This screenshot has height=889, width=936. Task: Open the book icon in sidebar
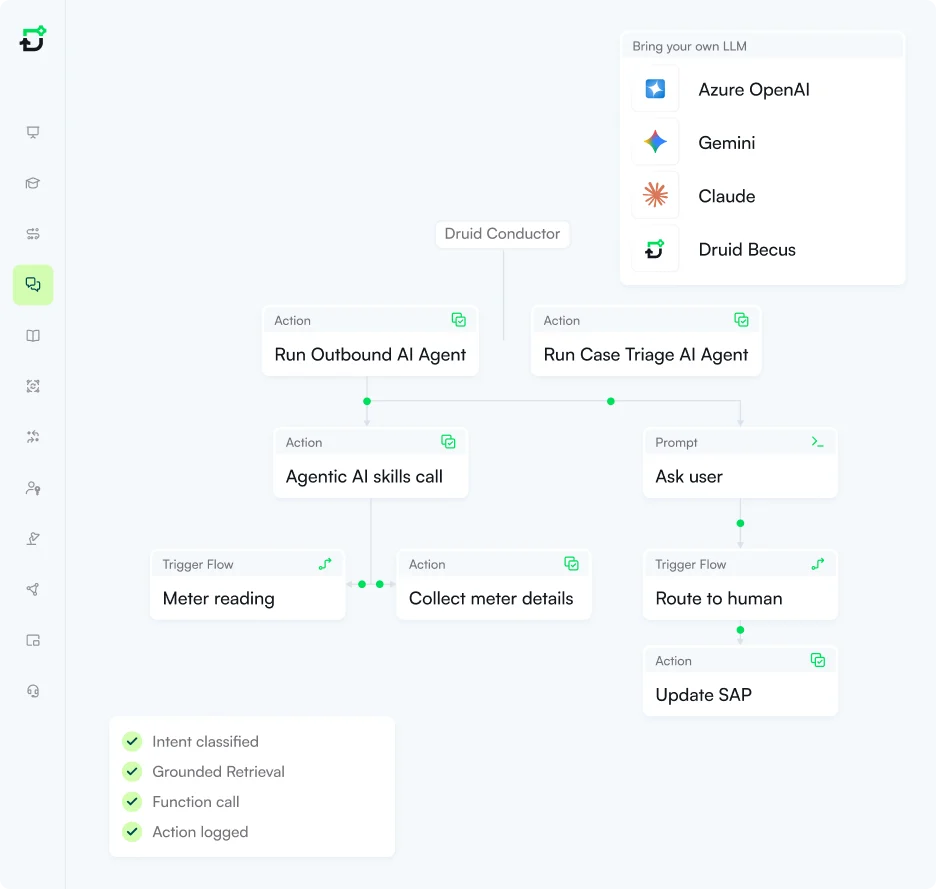coord(33,336)
